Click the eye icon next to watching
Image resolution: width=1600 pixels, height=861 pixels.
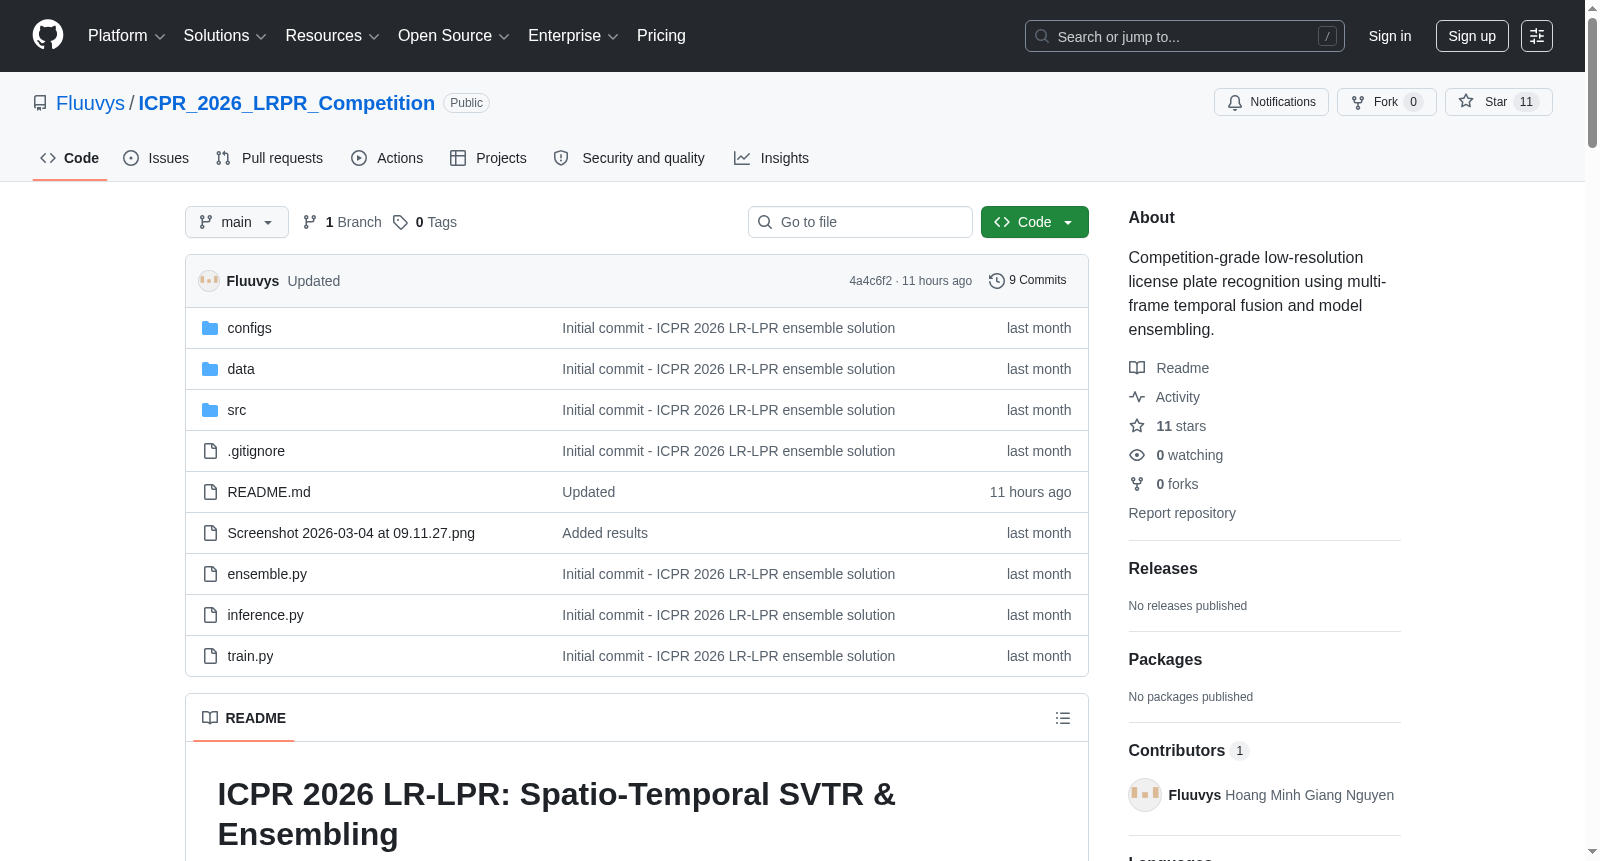pos(1137,455)
